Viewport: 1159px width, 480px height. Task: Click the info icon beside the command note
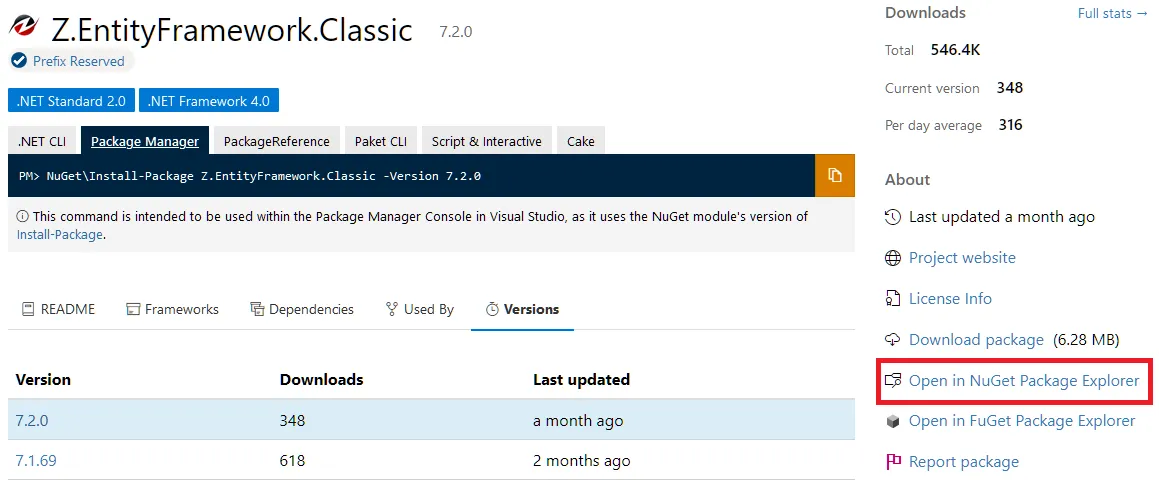click(x=23, y=217)
